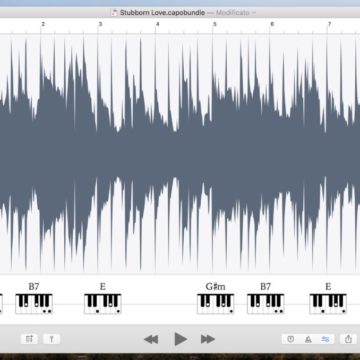Select the E piano diagram below bar 7
Viewport: 360px width, 360px height.
click(328, 304)
